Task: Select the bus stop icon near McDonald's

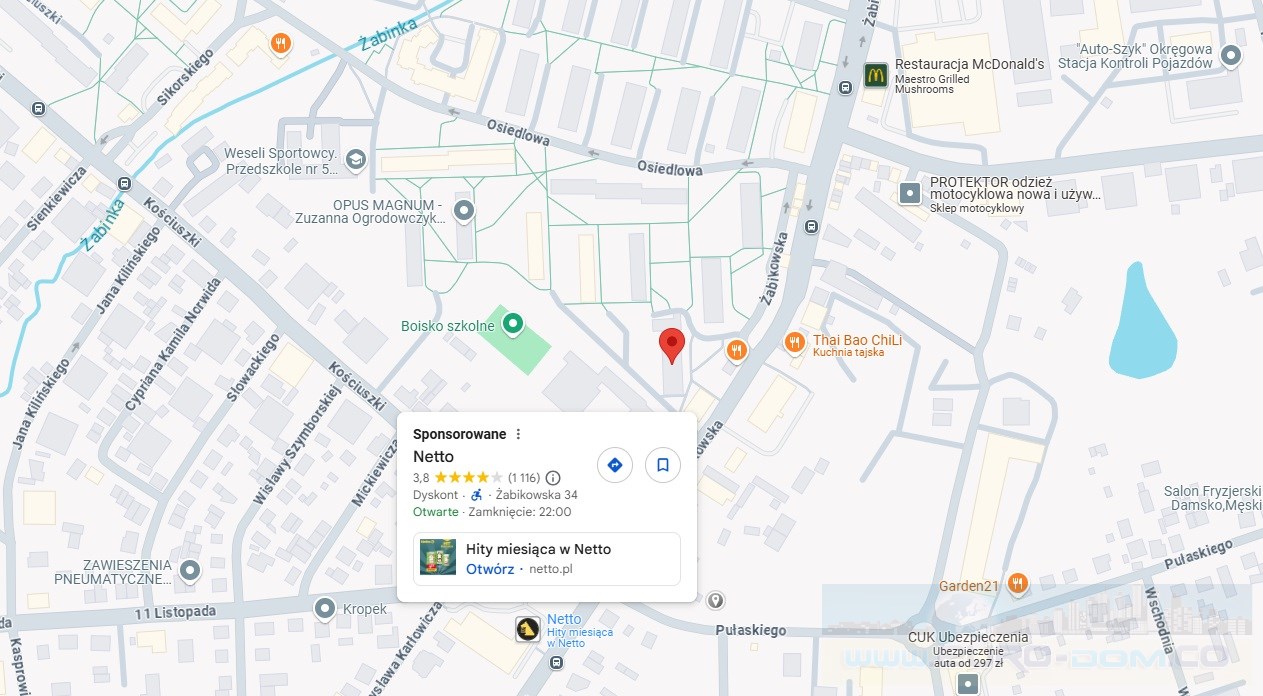Action: tap(845, 87)
